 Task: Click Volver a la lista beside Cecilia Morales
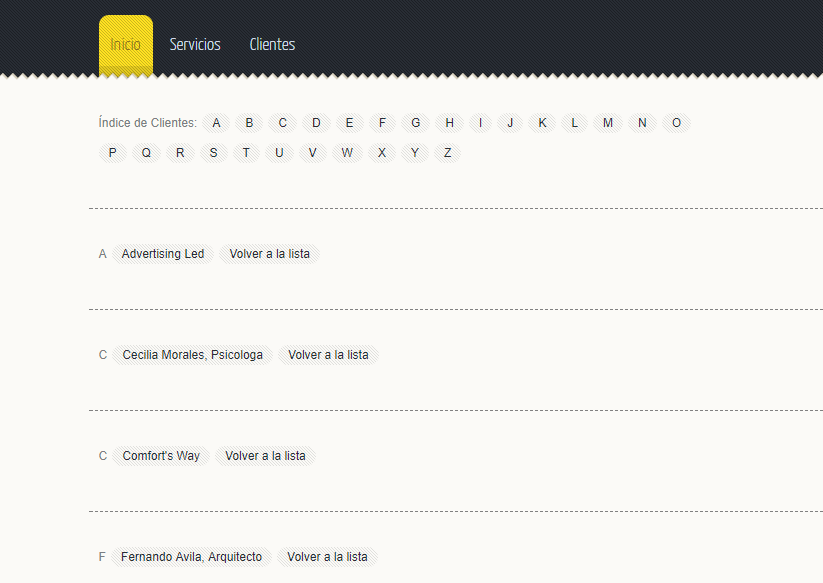tap(328, 355)
